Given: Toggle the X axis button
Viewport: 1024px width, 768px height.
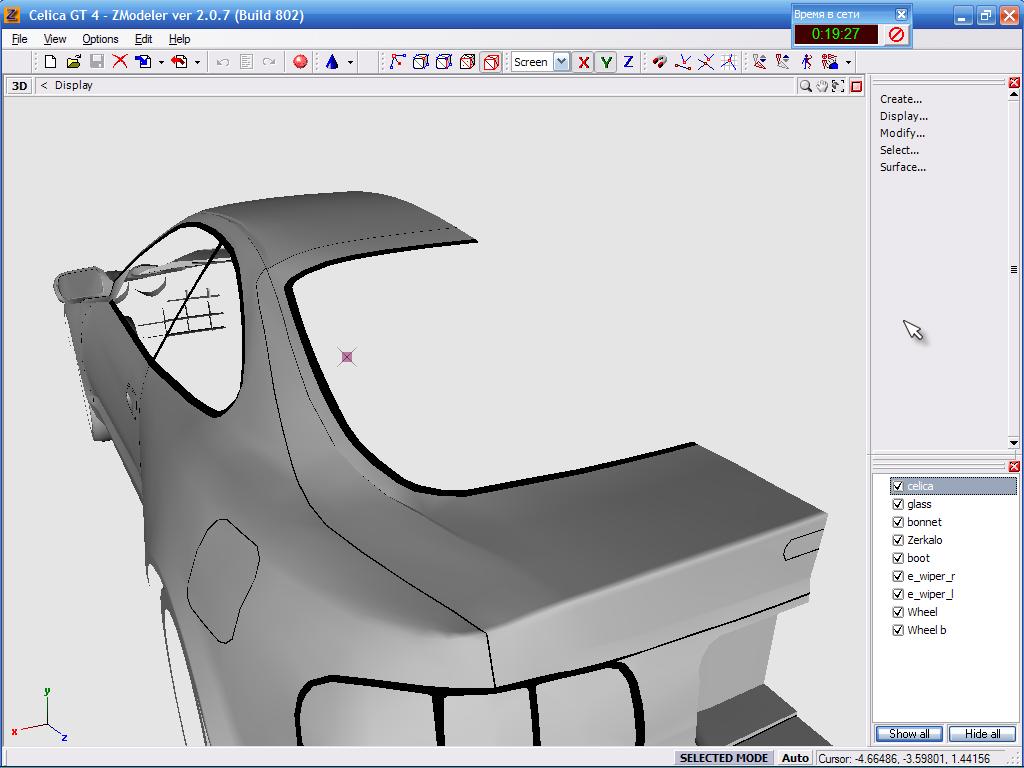Looking at the screenshot, I should [x=584, y=62].
